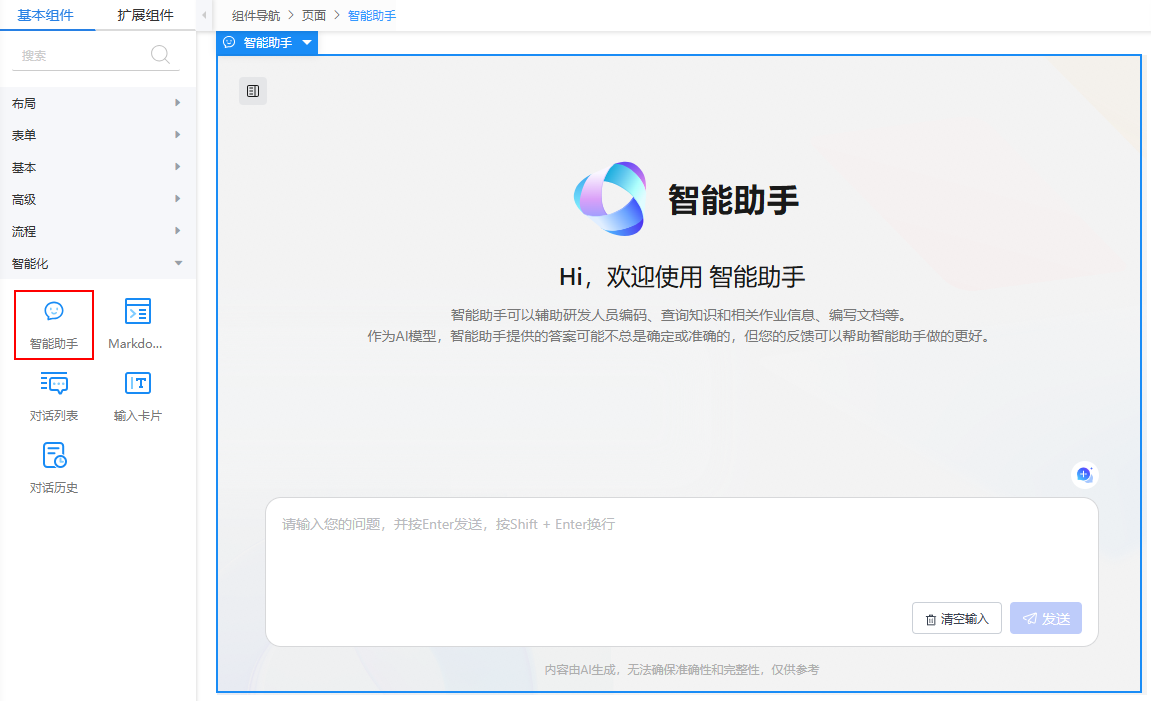
Task: Collapse the 智能化 category
Action: pos(98,263)
